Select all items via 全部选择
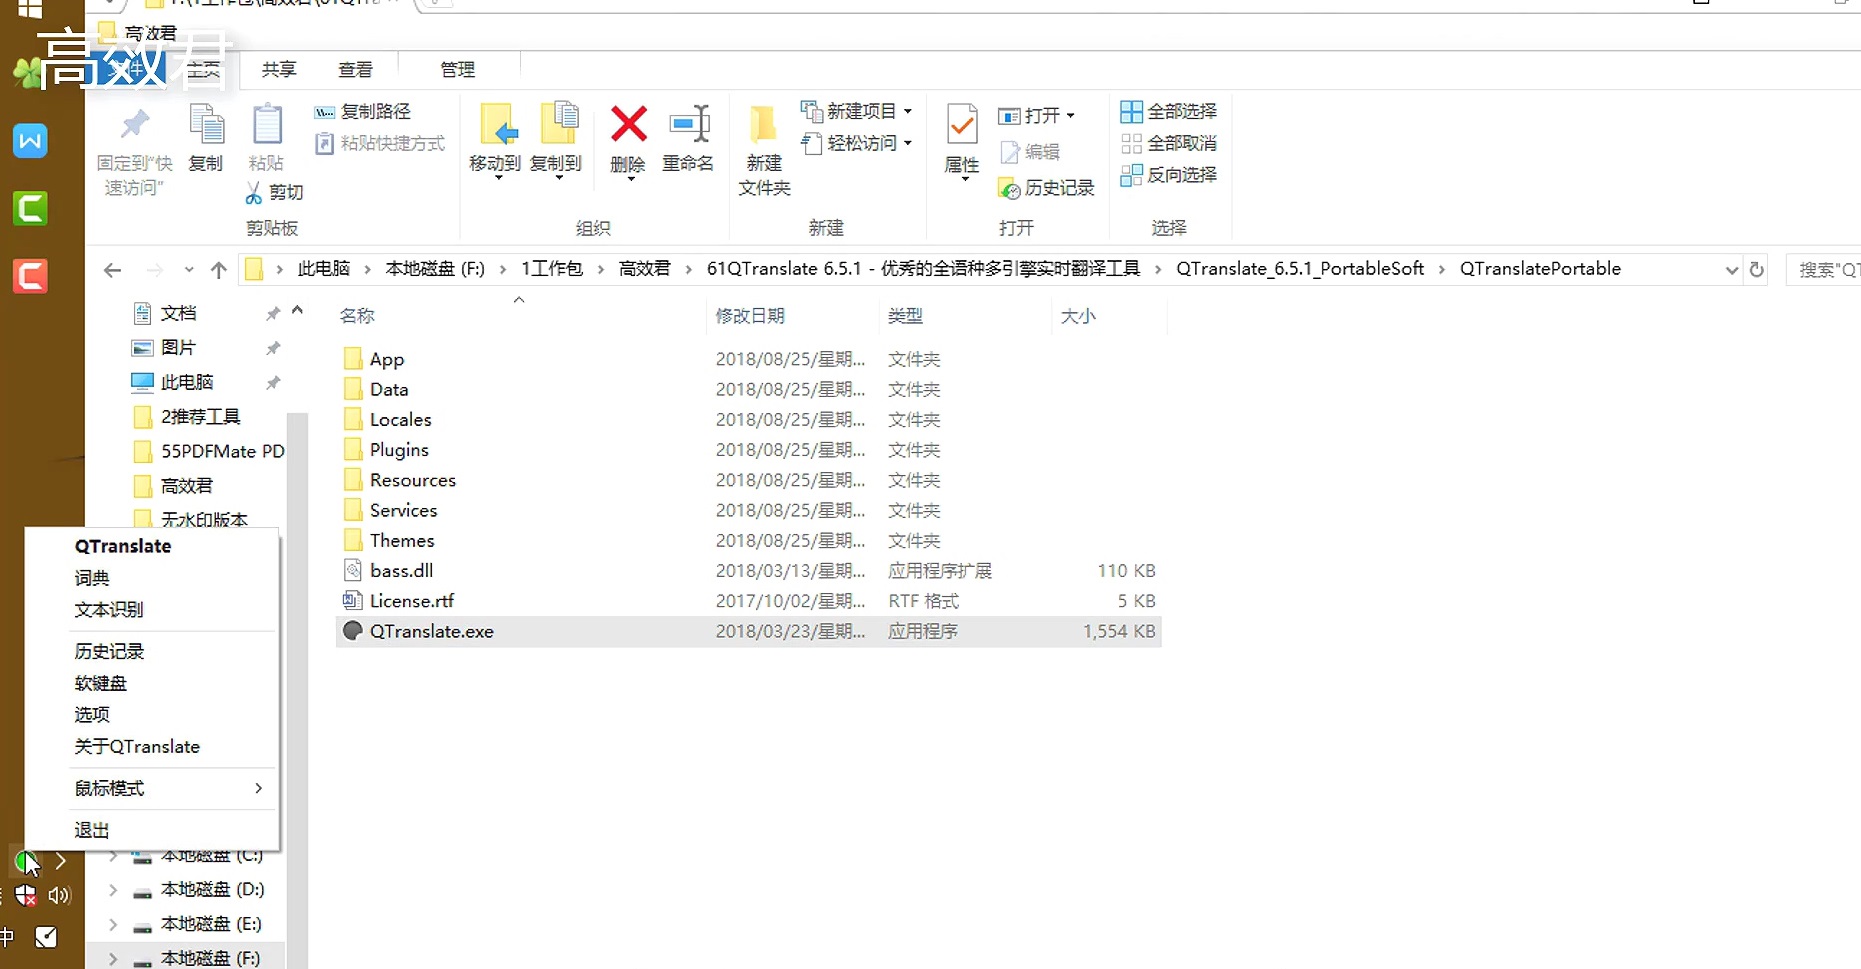Viewport: 1861px width, 969px height. coord(1168,110)
